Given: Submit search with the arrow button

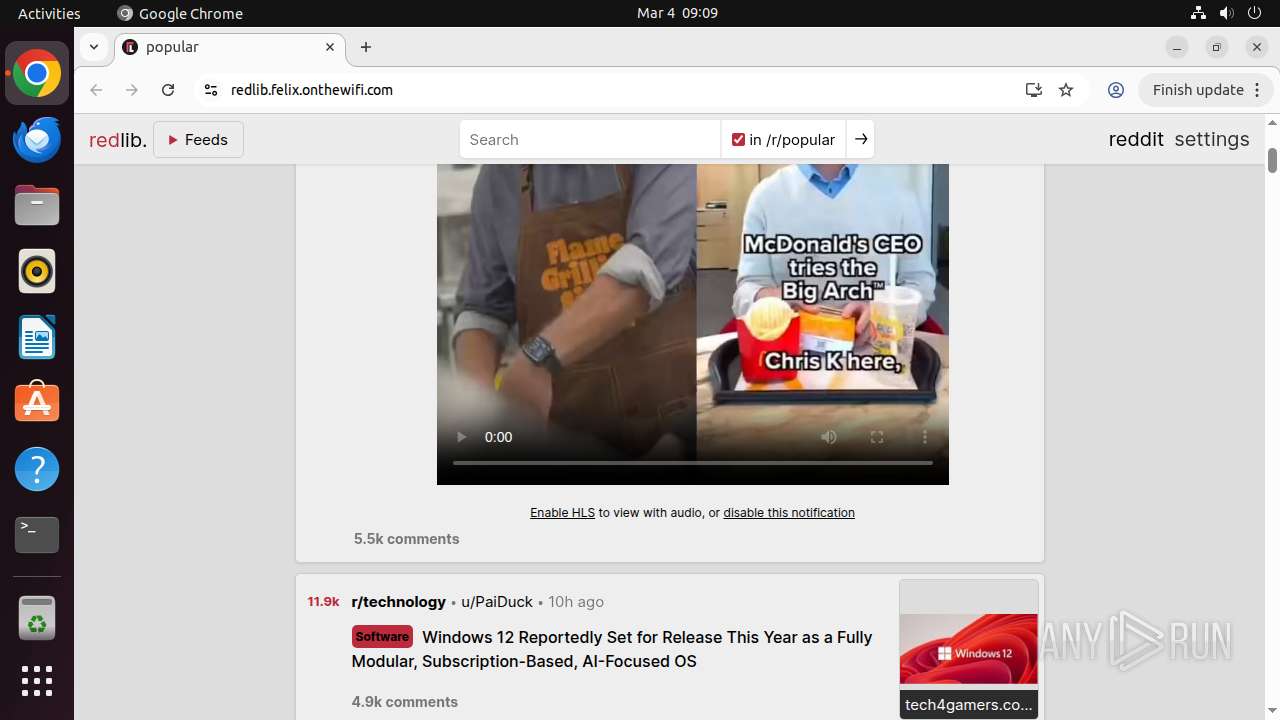Looking at the screenshot, I should click(861, 140).
